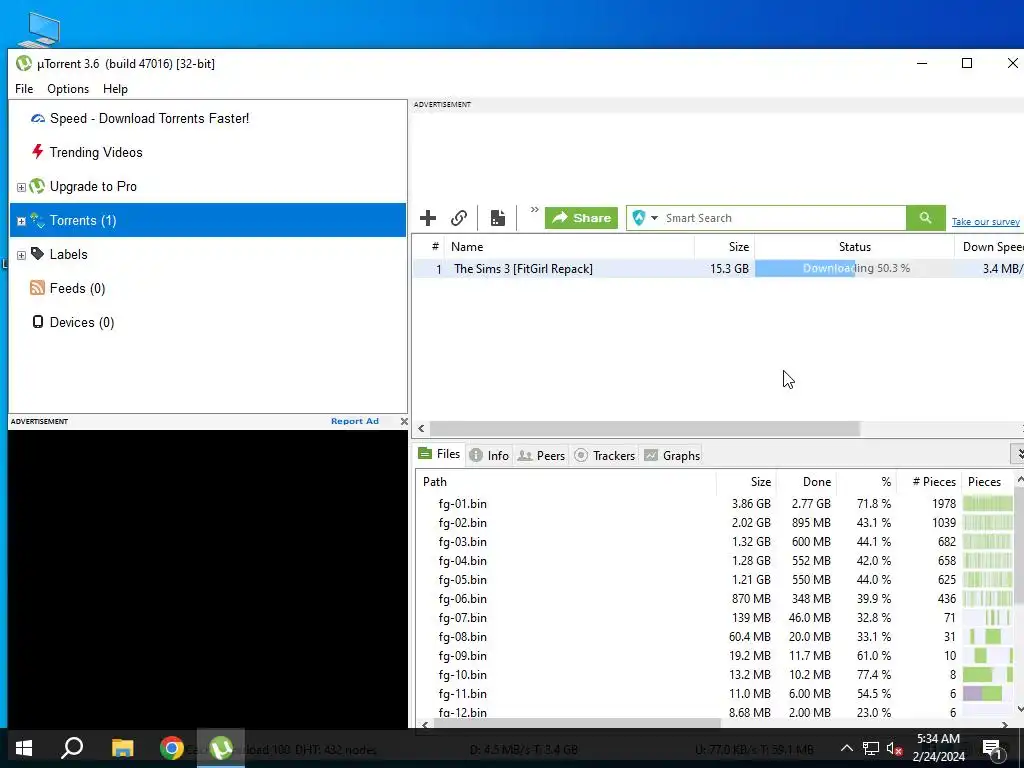This screenshot has height=768, width=1024.
Task: Select Speed - Download Torrents Faster! item
Action: click(x=150, y=118)
